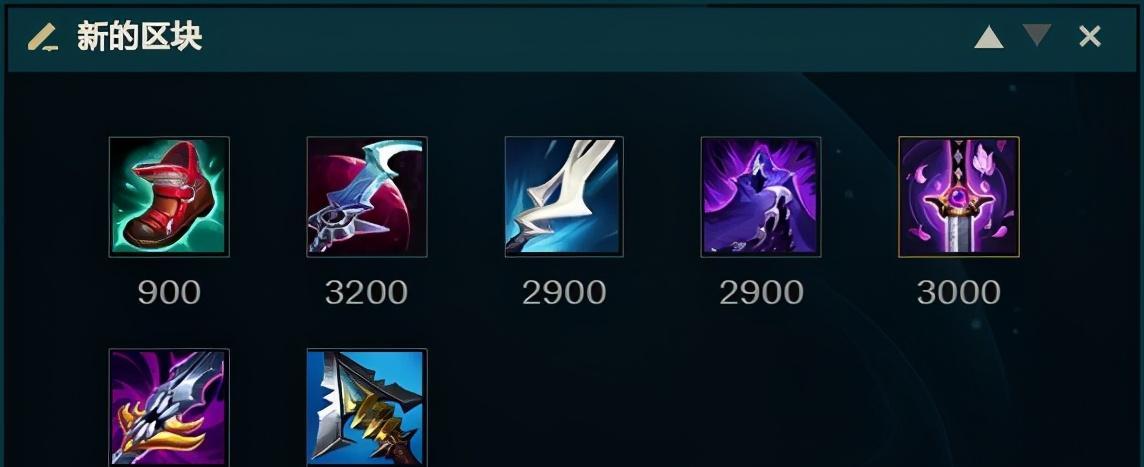The width and height of the screenshot is (1144, 467).
Task: Click the pencil rename icon beside 新的区块
Action: coord(43,36)
